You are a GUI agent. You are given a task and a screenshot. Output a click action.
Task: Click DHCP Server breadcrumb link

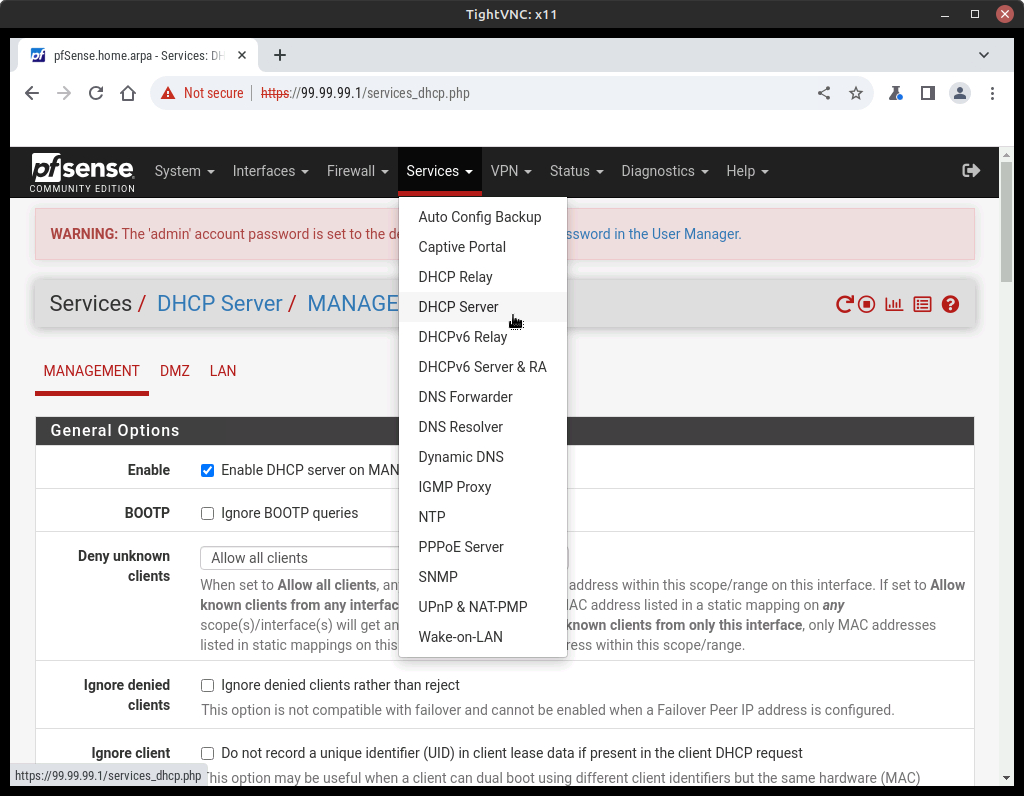(x=219, y=304)
